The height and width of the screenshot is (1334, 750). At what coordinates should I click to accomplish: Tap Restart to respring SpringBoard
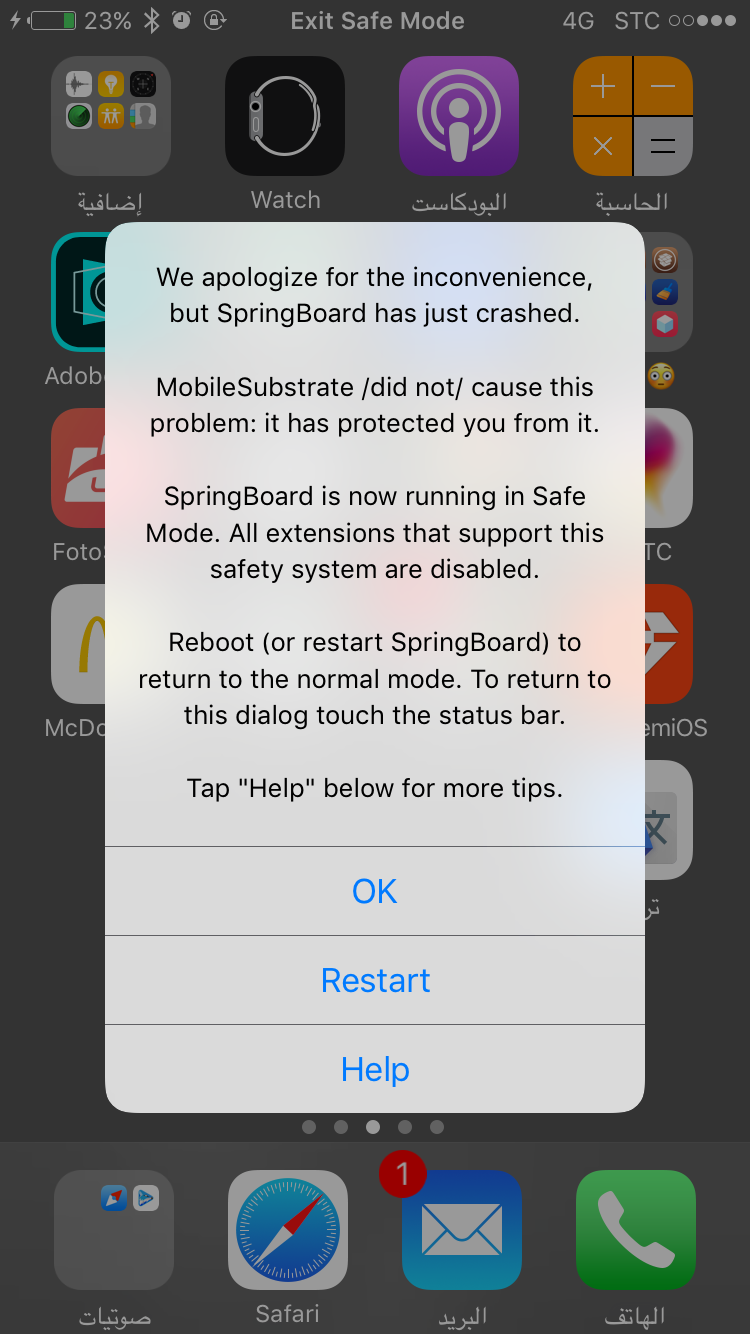[x=375, y=980]
